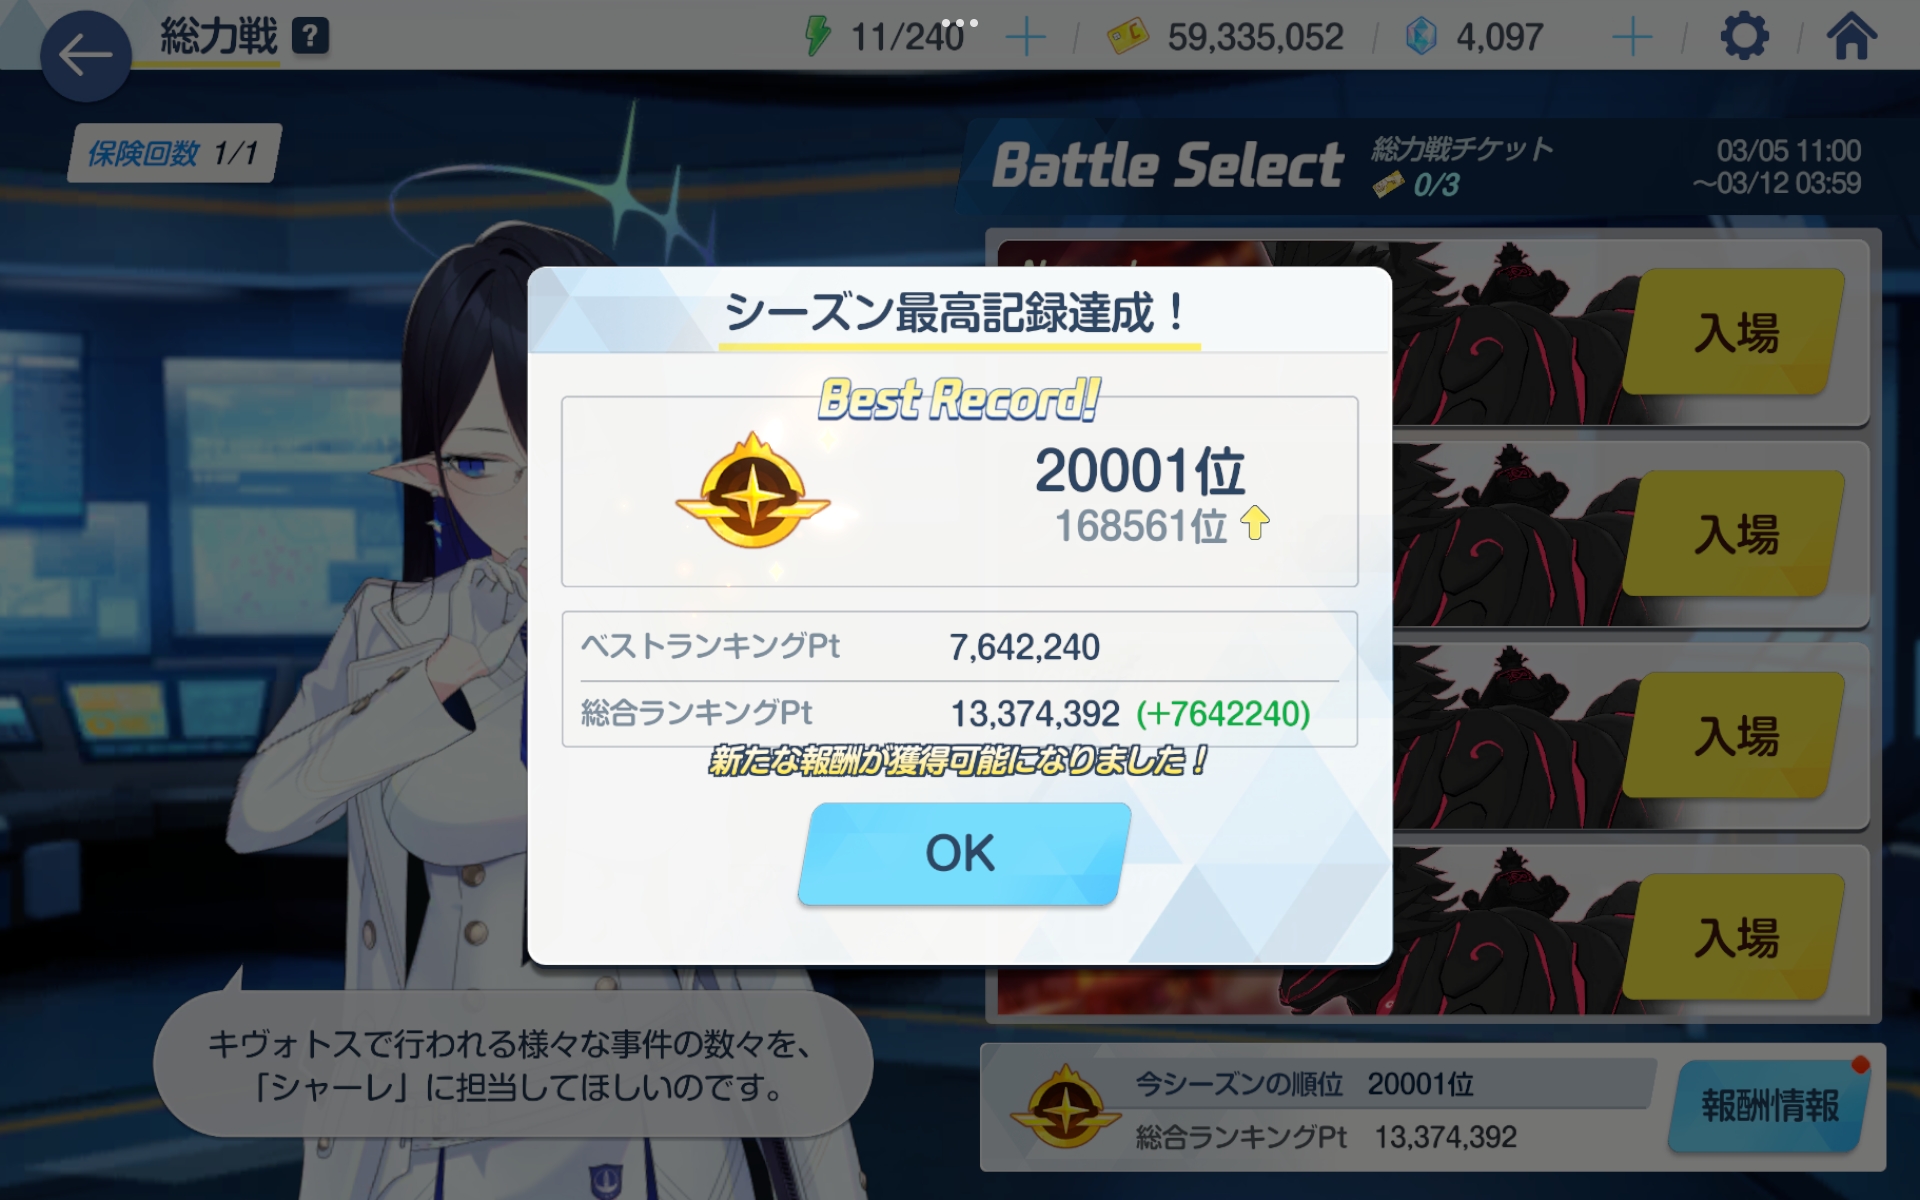Viewport: 1920px width, 1200px height.
Task: Tap the gold rank emblem in the dialog
Action: pos(752,492)
